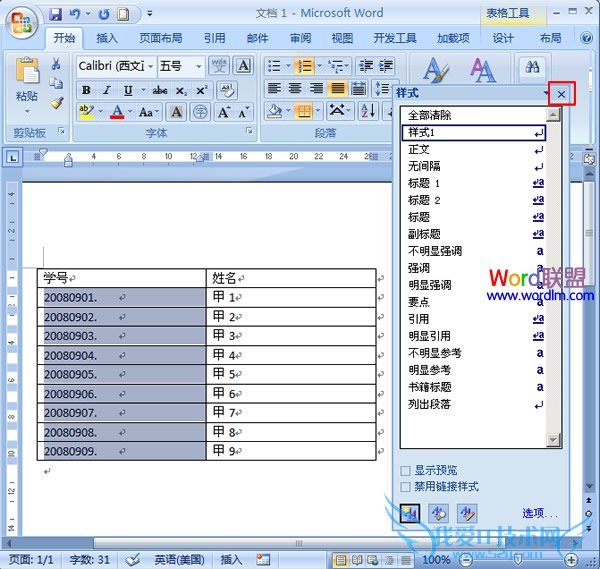Open Quick Styles gallery
This screenshot has height=569, width=600.
click(x=435, y=70)
